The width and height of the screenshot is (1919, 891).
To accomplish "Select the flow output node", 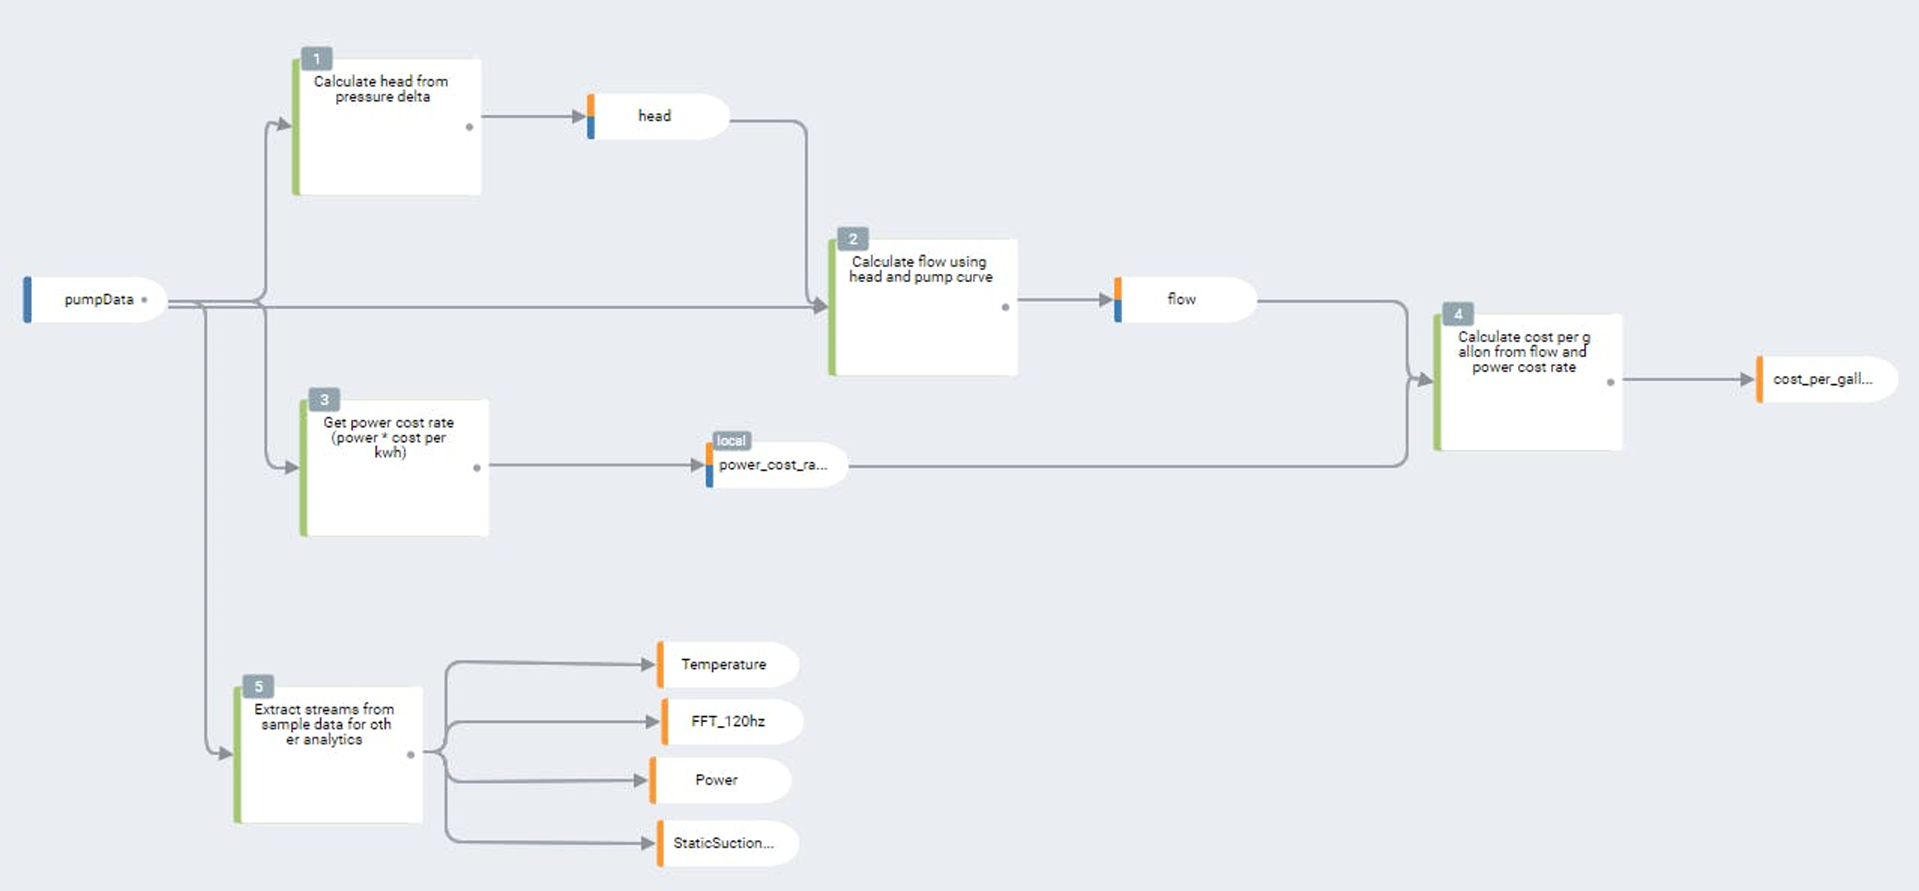I will (1185, 299).
